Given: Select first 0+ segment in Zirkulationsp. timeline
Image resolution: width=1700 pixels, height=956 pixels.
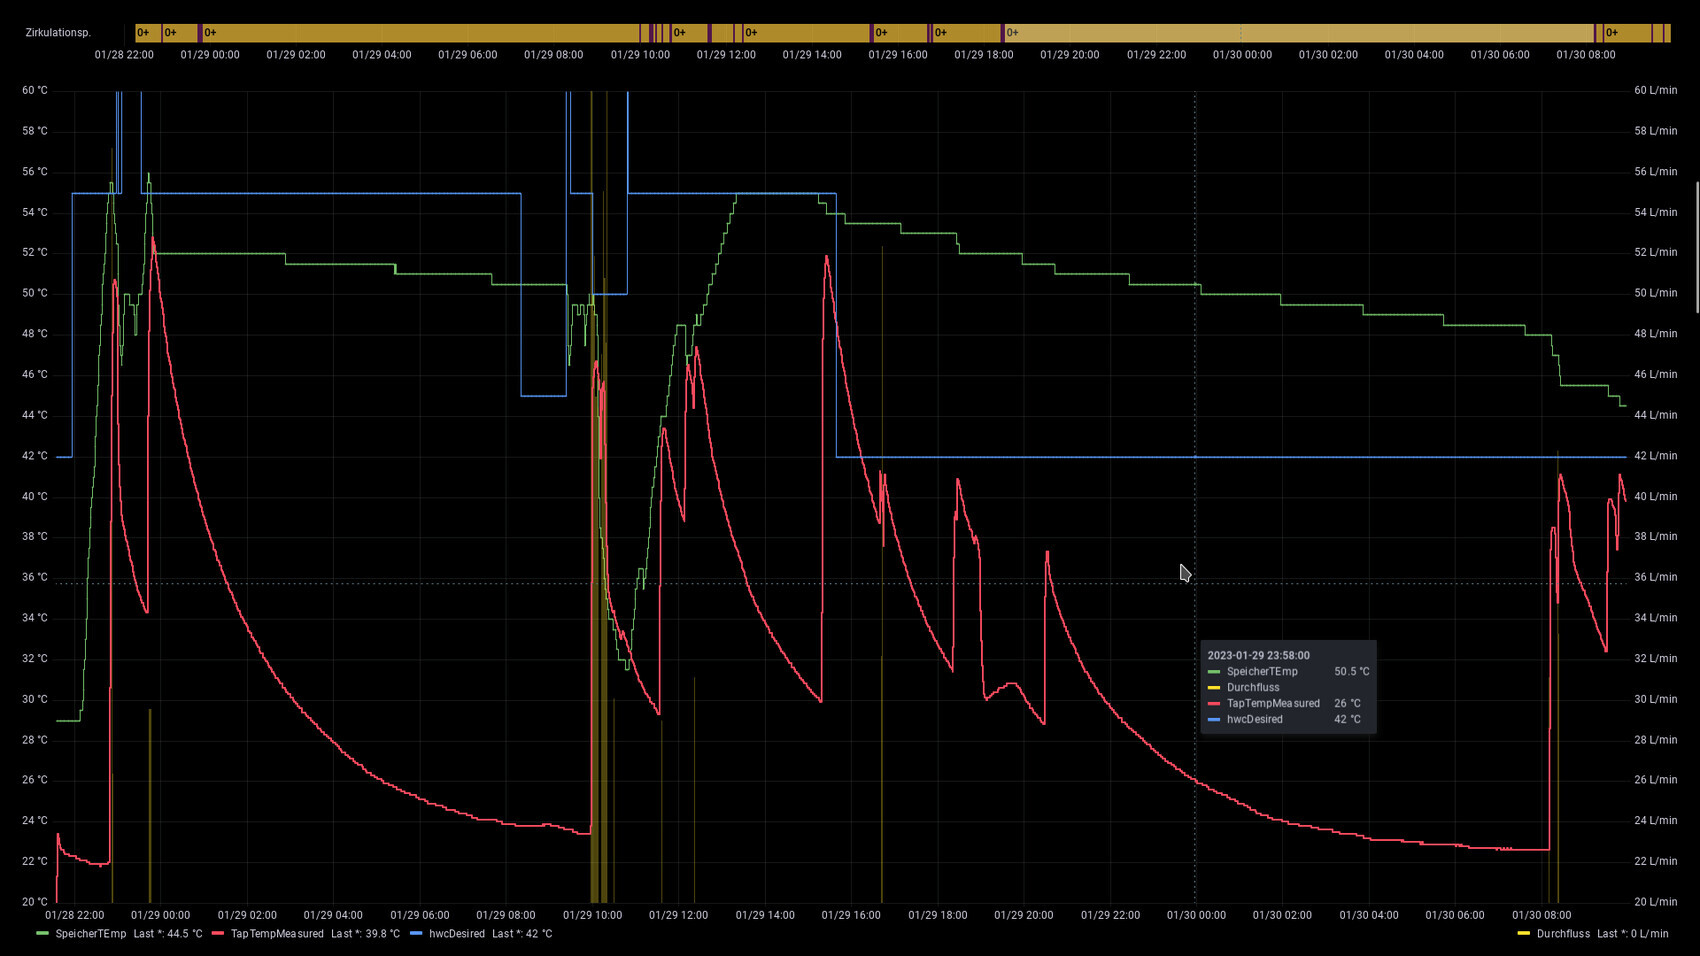Looking at the screenshot, I should click(x=146, y=33).
